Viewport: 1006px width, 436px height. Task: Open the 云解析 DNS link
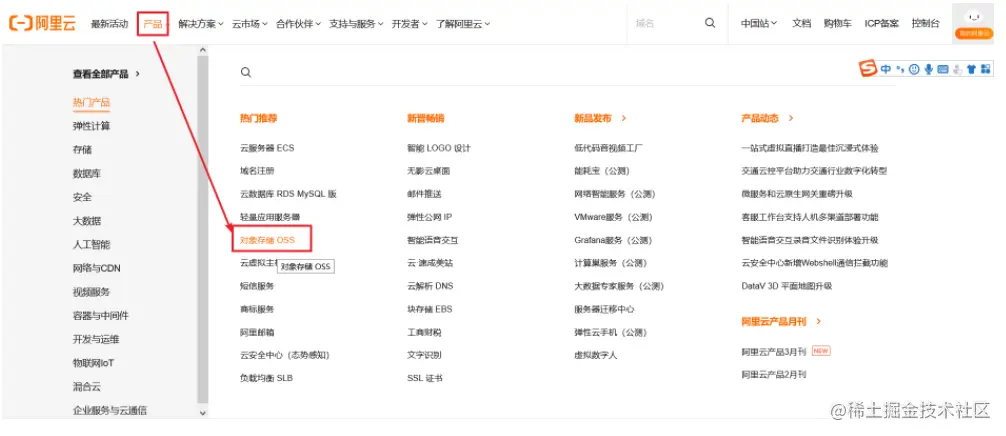click(430, 286)
